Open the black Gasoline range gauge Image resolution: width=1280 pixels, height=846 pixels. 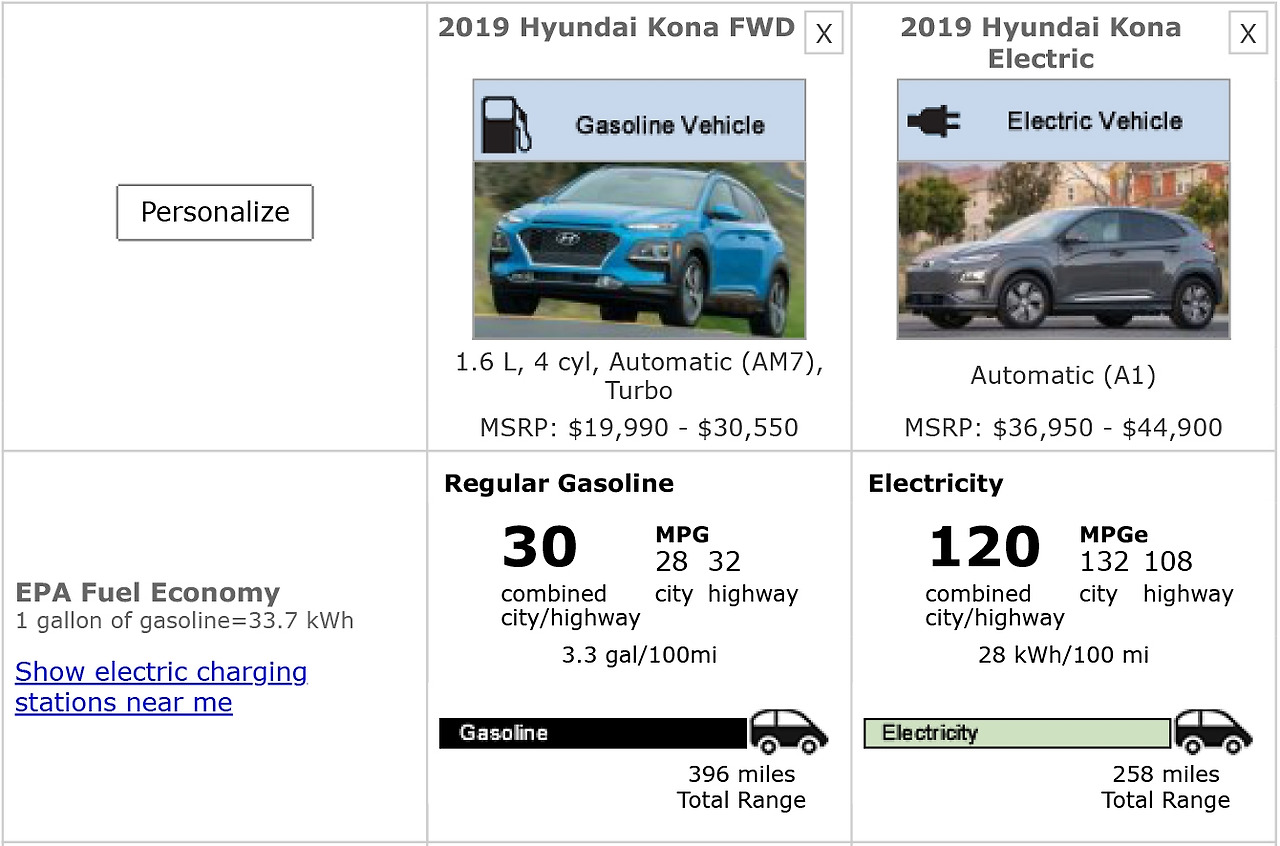(x=592, y=733)
